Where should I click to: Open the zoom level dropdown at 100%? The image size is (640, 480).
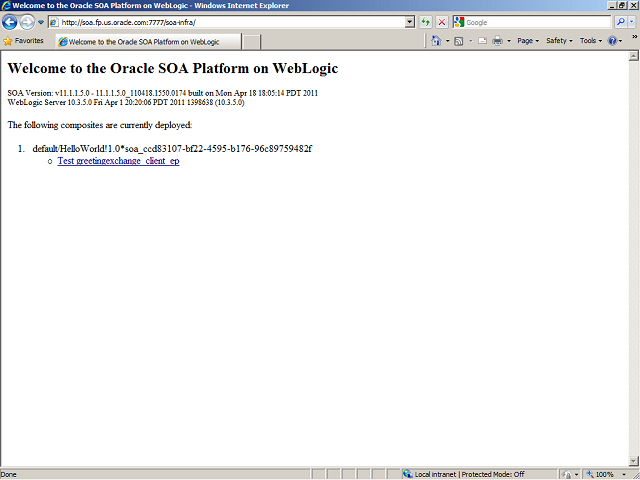[626, 474]
